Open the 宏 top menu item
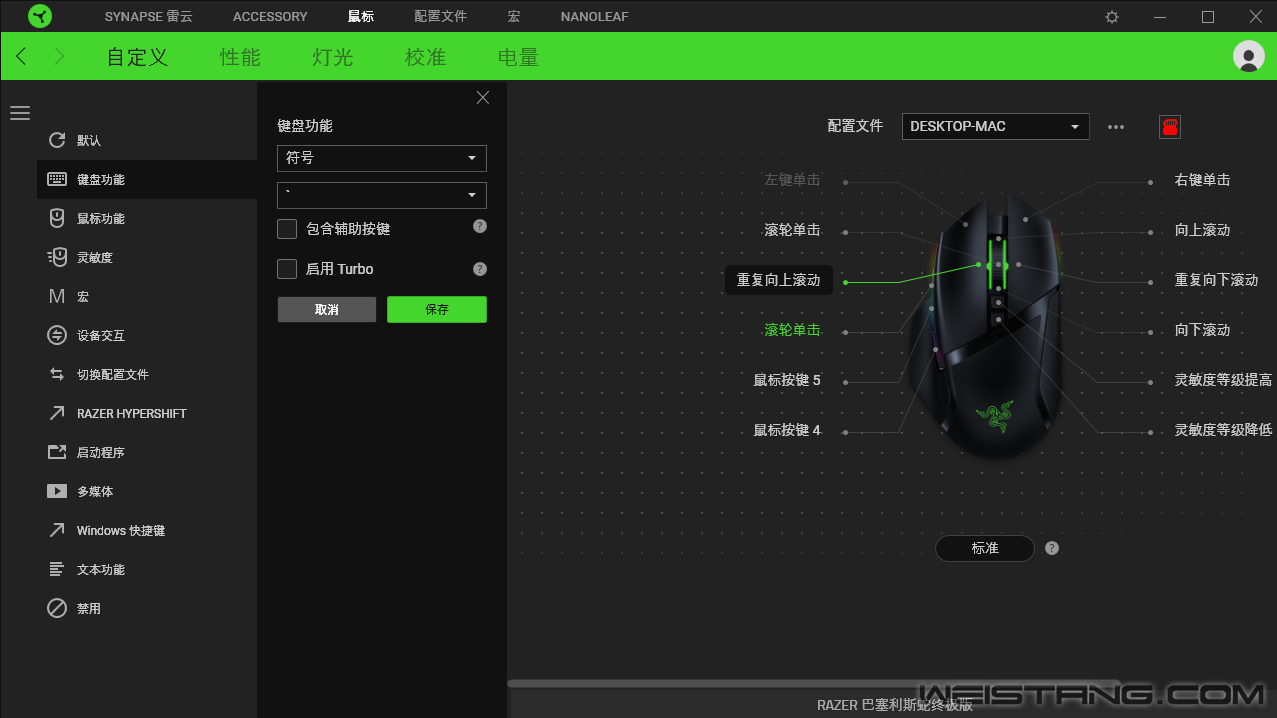This screenshot has width=1277, height=718. (513, 17)
